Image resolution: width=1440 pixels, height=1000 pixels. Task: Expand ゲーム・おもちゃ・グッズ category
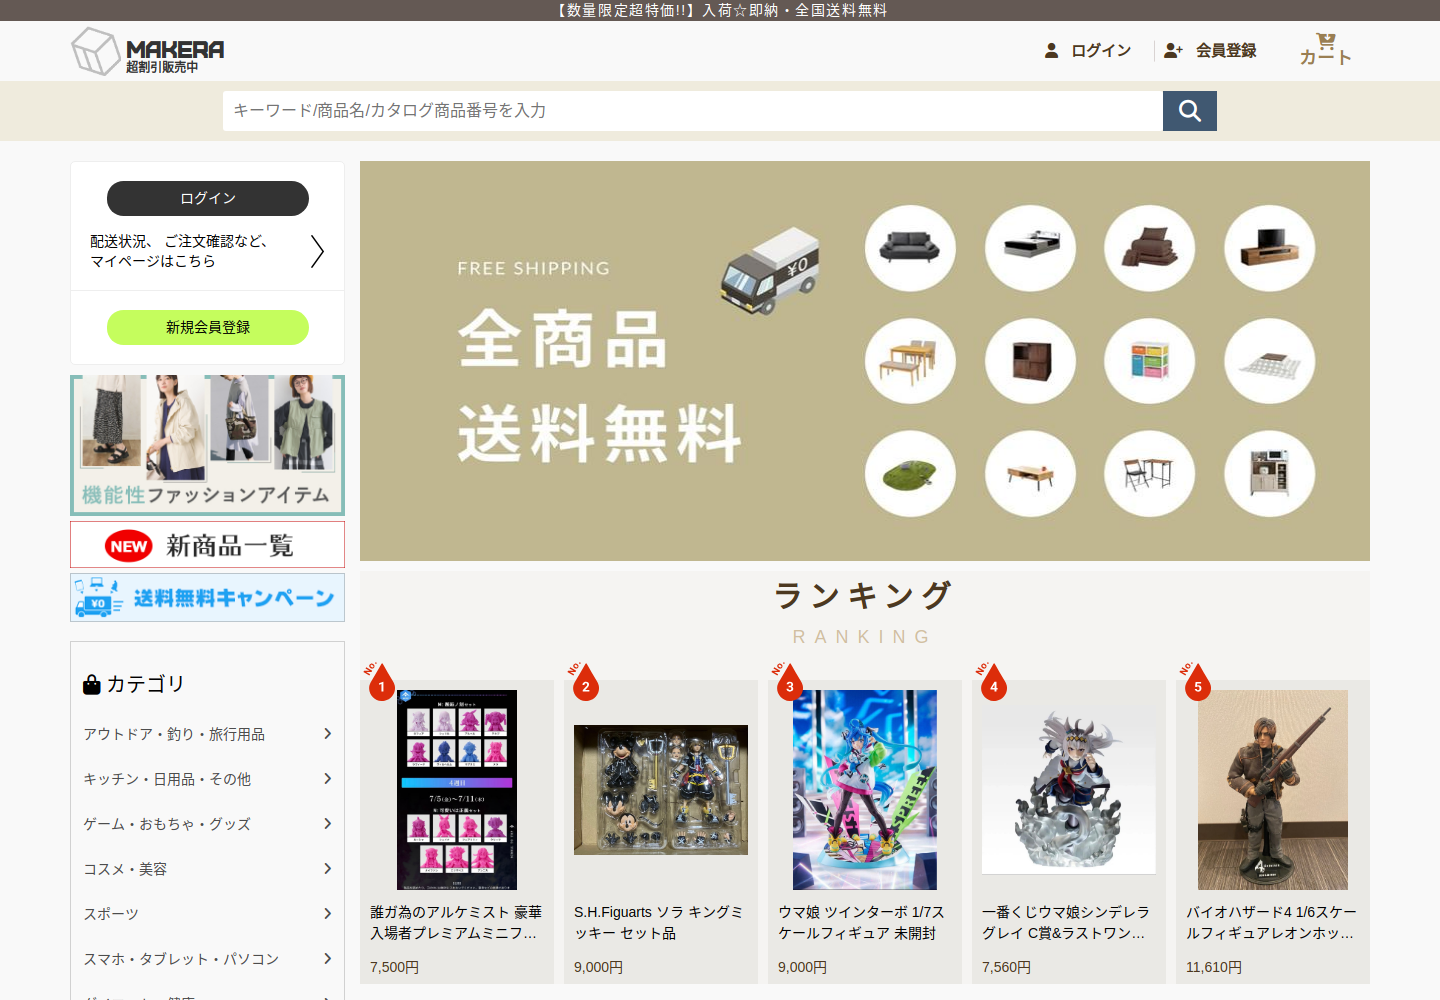coord(208,824)
